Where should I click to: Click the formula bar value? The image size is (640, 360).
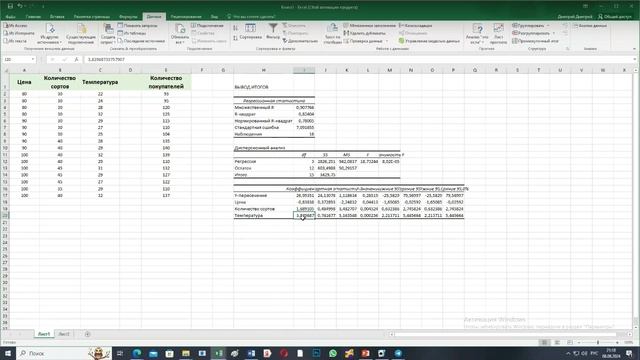[x=106, y=60]
